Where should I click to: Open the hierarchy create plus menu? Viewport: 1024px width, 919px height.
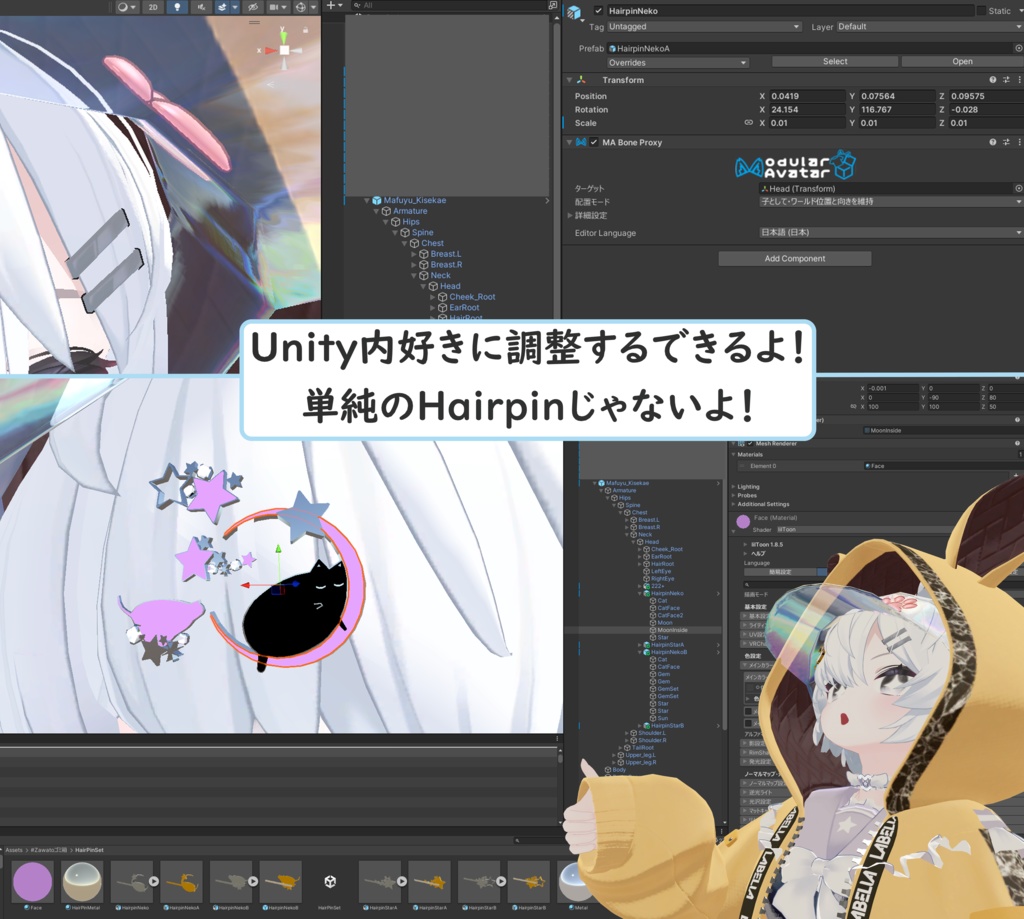(334, 5)
